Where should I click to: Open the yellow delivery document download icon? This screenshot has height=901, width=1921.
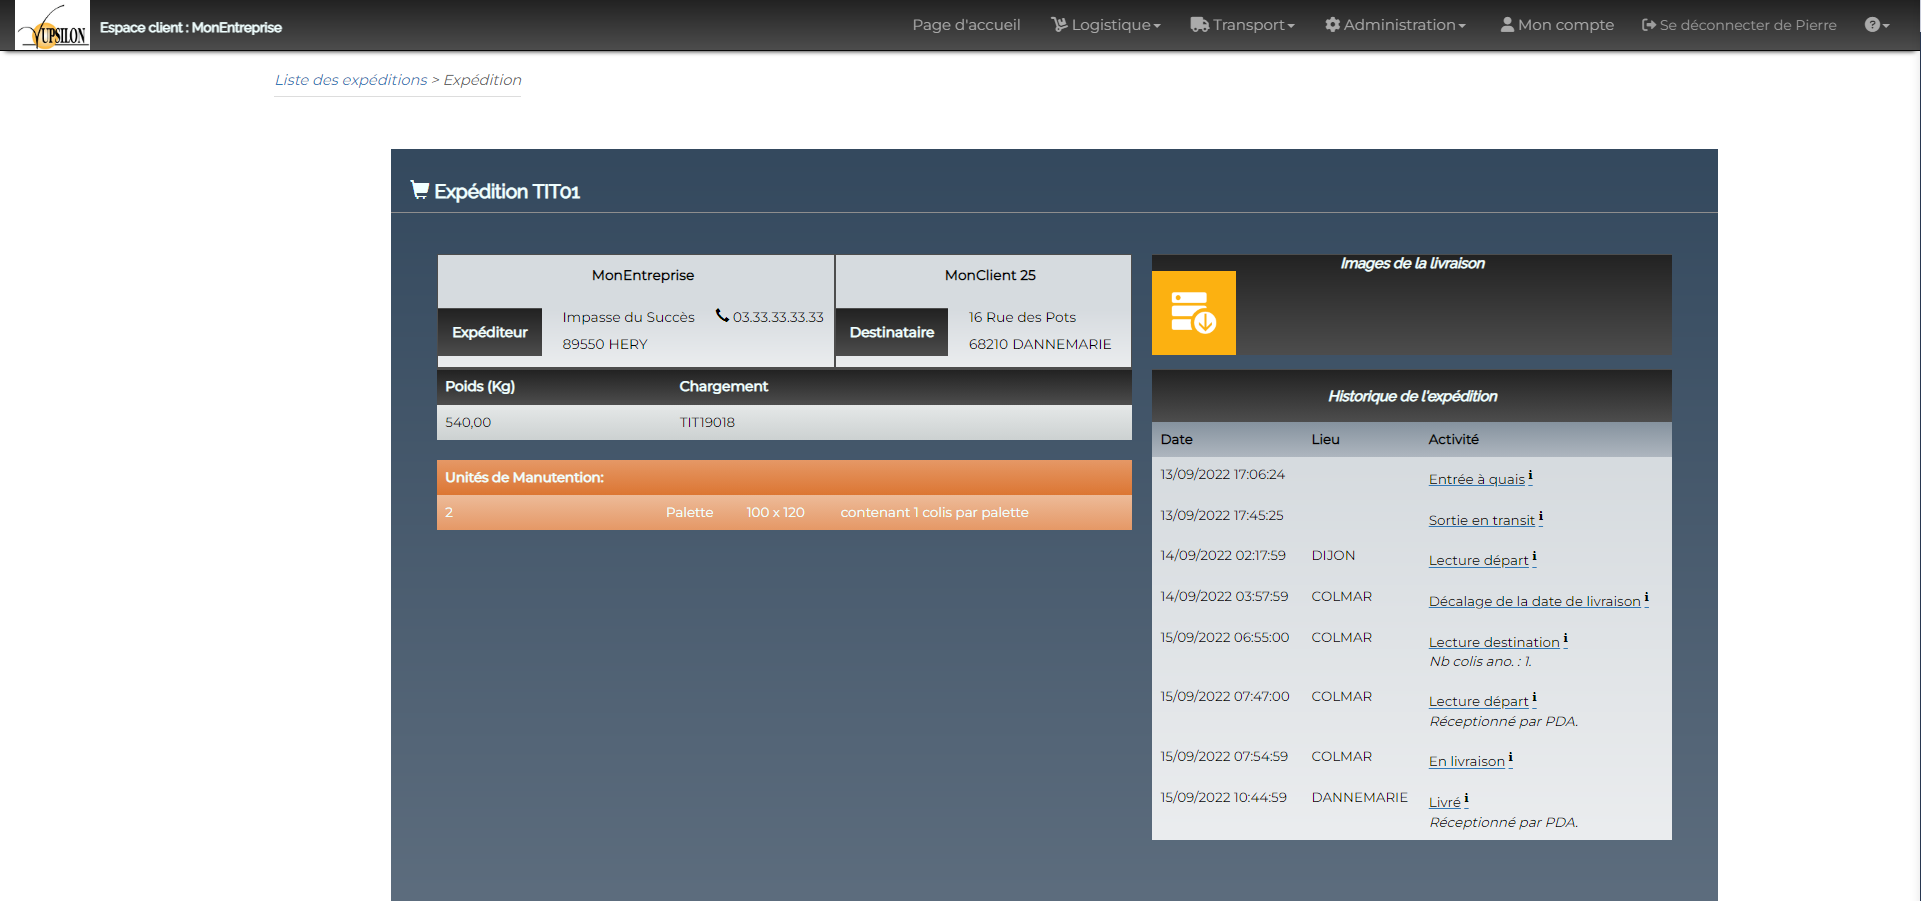(x=1193, y=313)
